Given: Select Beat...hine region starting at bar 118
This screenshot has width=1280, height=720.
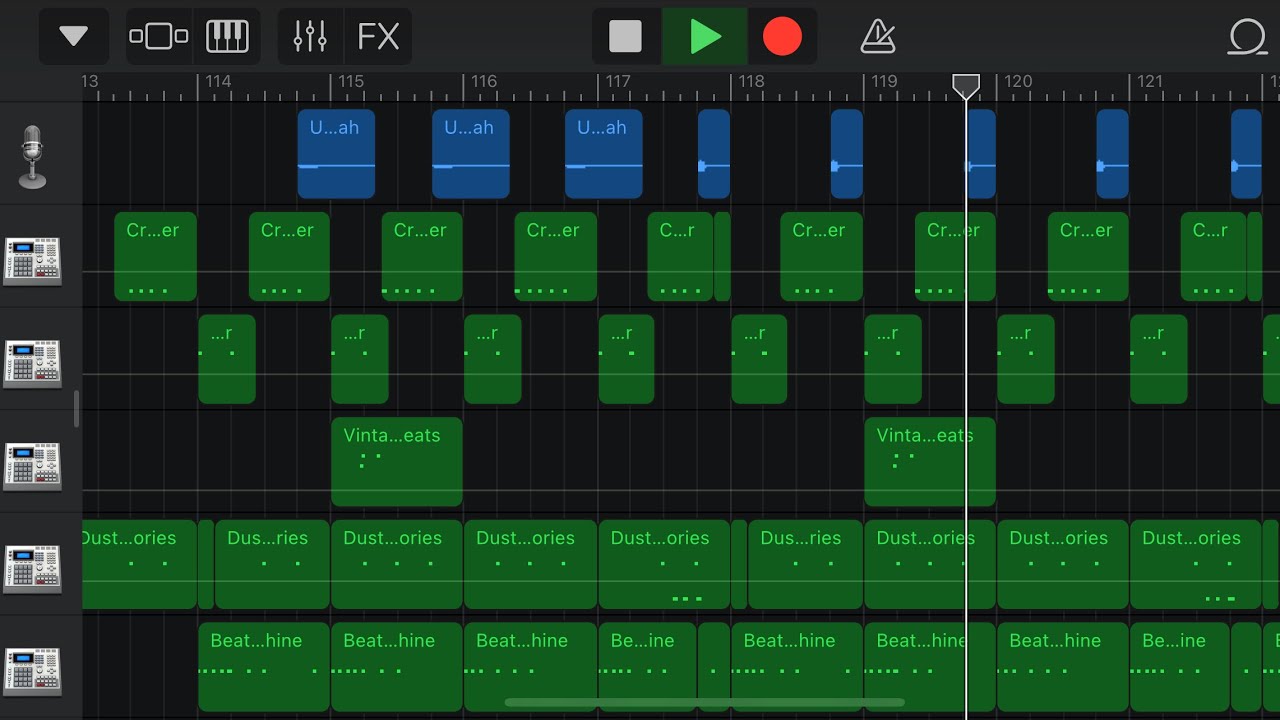Looking at the screenshot, I should point(797,667).
